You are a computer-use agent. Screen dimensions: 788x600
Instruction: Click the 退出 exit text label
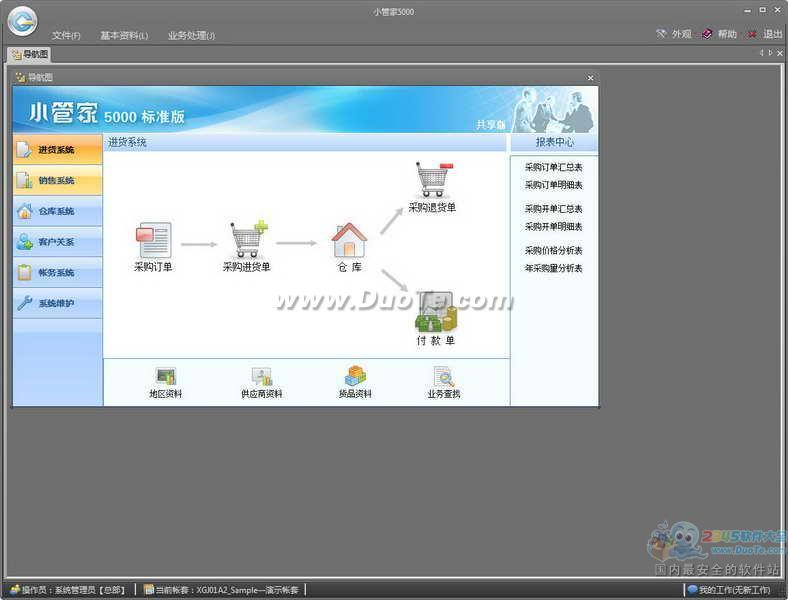pyautogui.click(x=772, y=34)
